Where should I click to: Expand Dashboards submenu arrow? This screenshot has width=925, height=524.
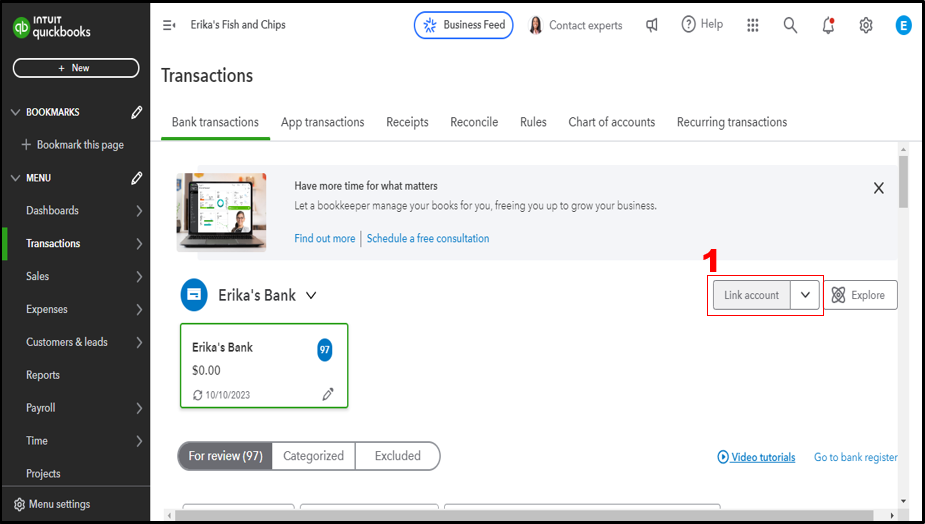pyautogui.click(x=139, y=211)
